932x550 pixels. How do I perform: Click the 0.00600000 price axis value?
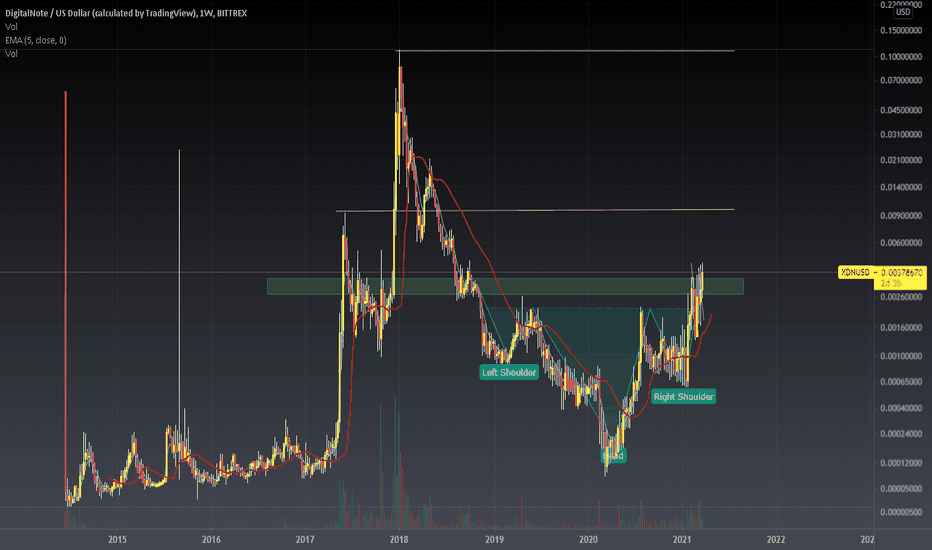(x=901, y=243)
